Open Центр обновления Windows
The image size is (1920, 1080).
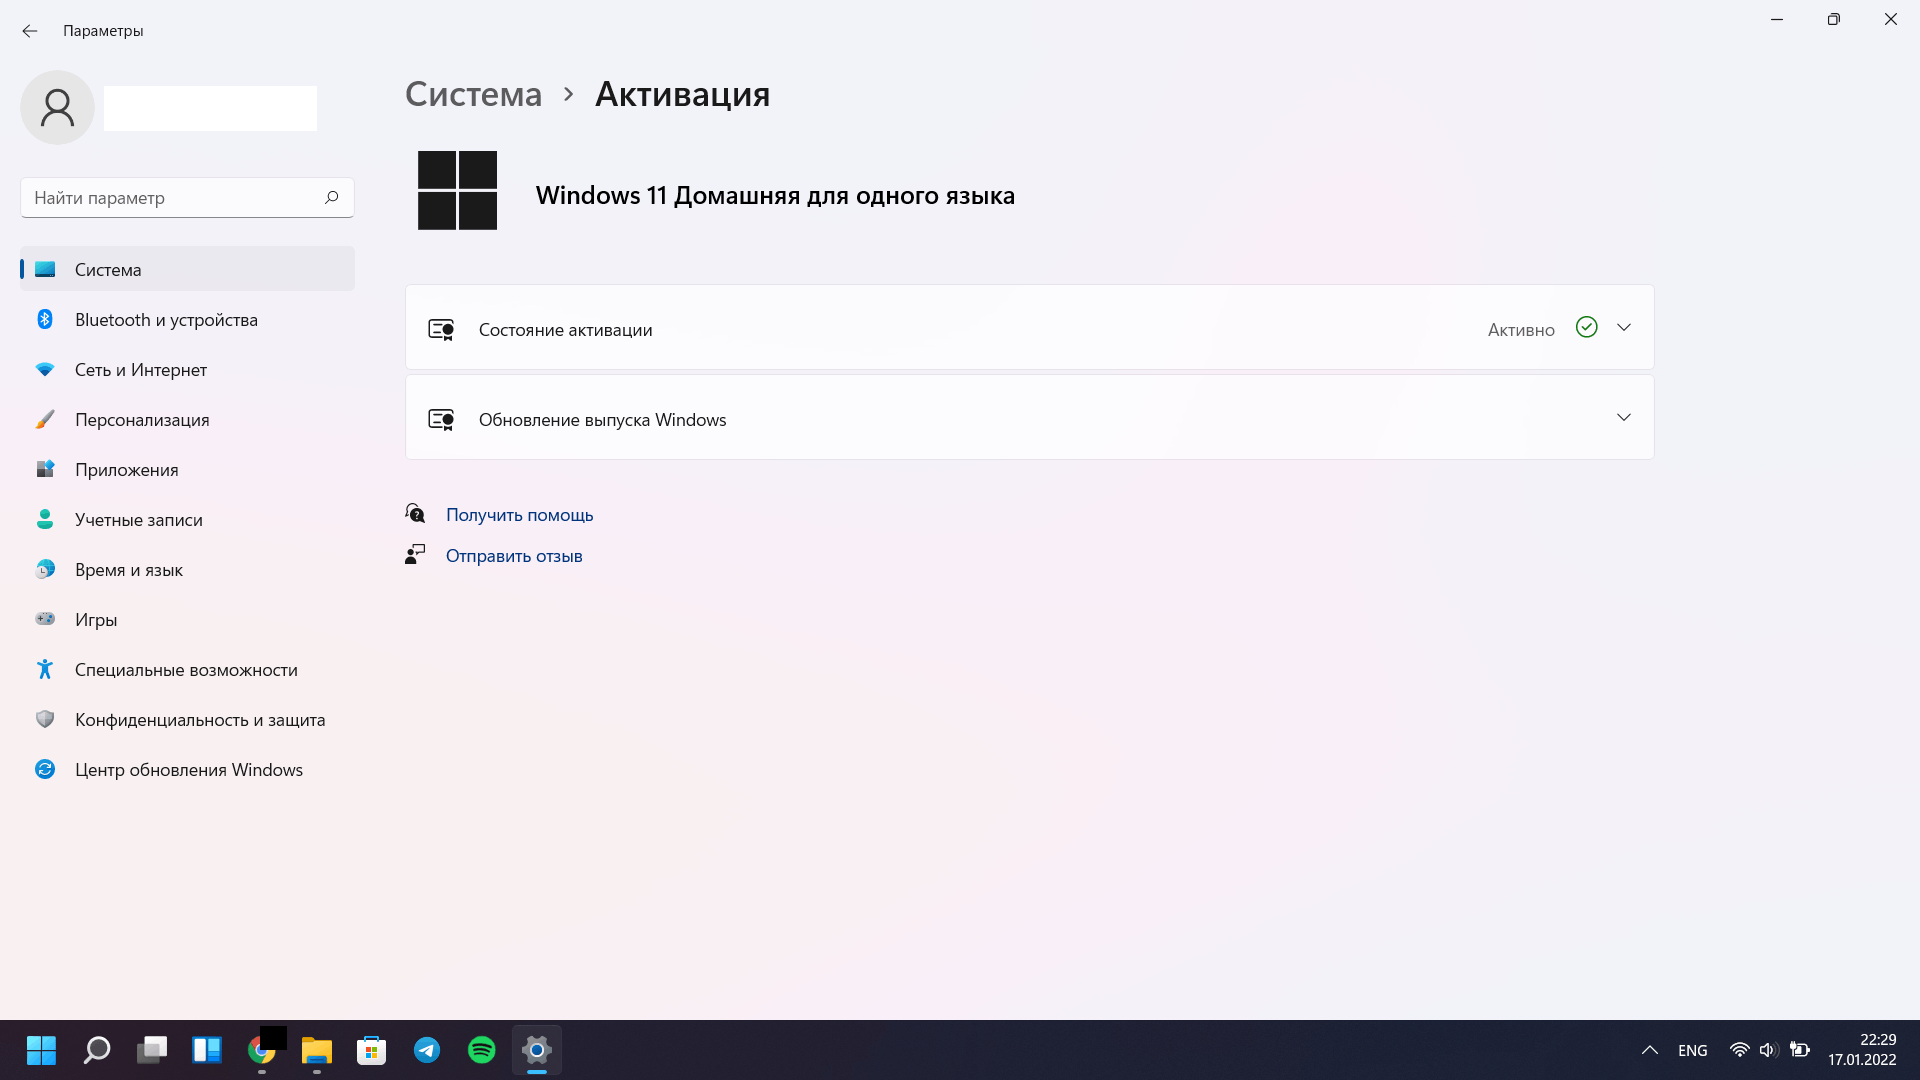[187, 769]
